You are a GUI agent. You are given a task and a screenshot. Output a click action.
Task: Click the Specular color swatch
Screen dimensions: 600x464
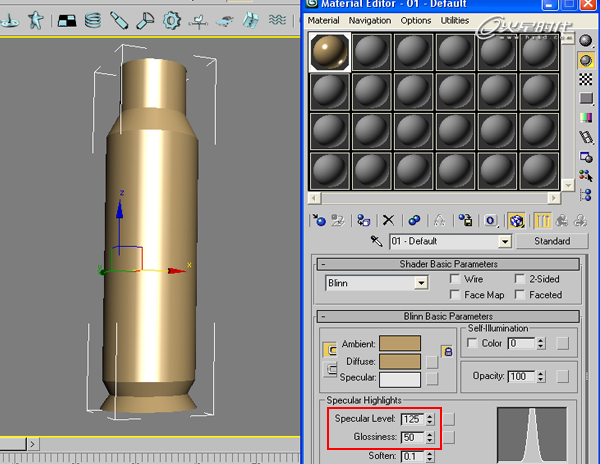[400, 379]
